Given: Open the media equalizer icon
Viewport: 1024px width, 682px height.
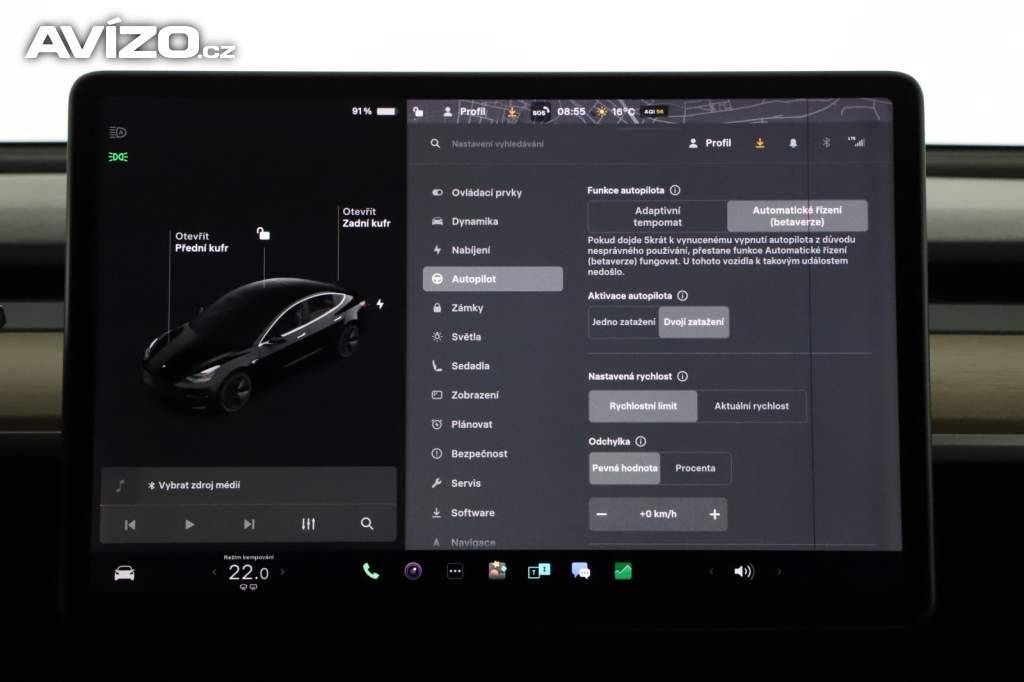Looking at the screenshot, I should [308, 524].
